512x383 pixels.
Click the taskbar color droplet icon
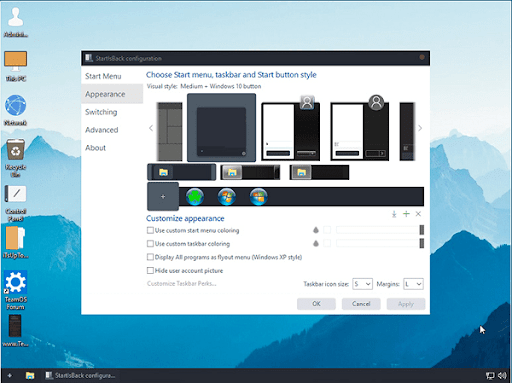(316, 243)
